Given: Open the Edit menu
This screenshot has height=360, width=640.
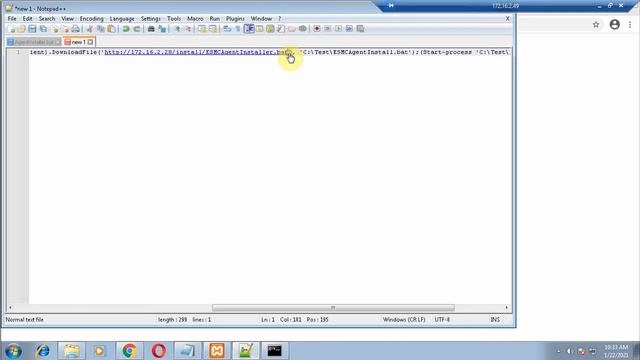Looking at the screenshot, I should tap(27, 19).
